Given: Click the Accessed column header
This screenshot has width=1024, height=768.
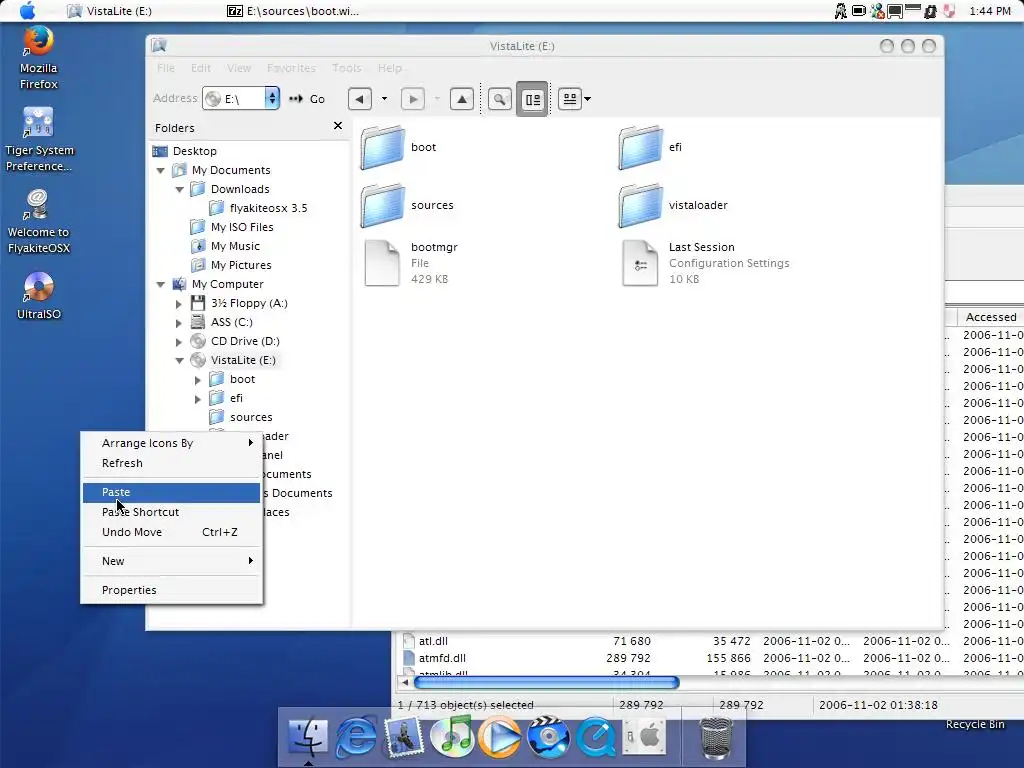Looking at the screenshot, I should [991, 317].
